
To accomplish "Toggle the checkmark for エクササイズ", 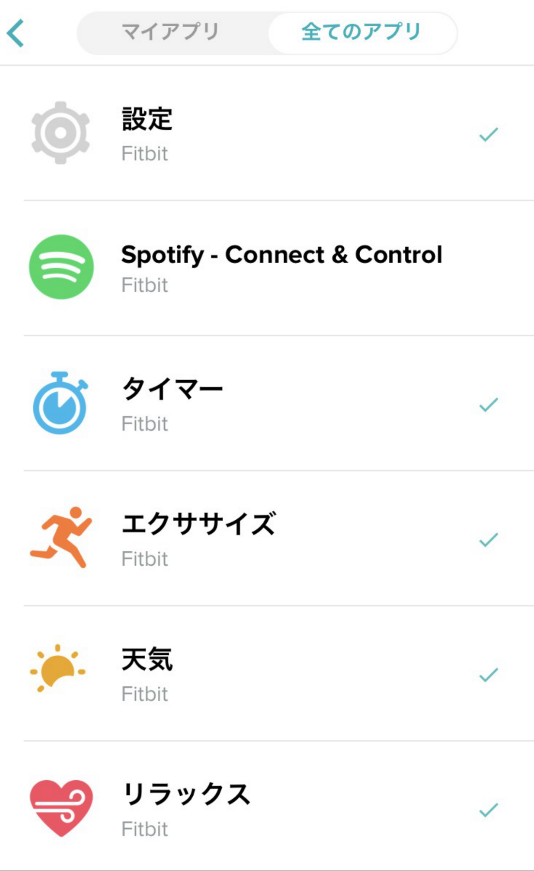I will [488, 539].
